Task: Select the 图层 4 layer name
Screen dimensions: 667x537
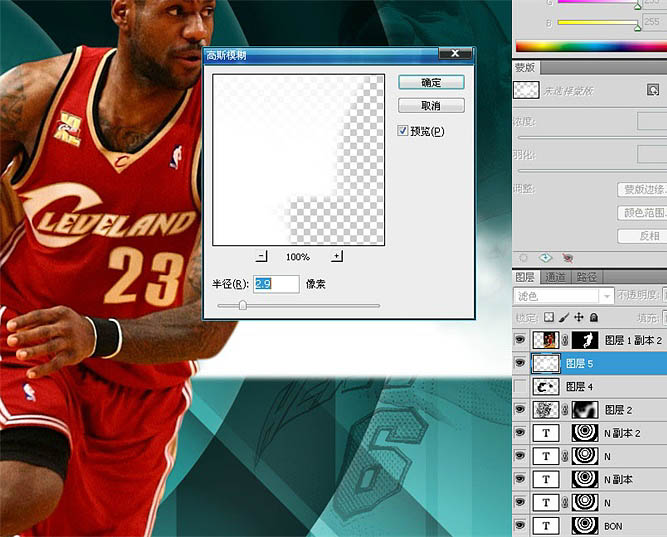Action: (579, 387)
